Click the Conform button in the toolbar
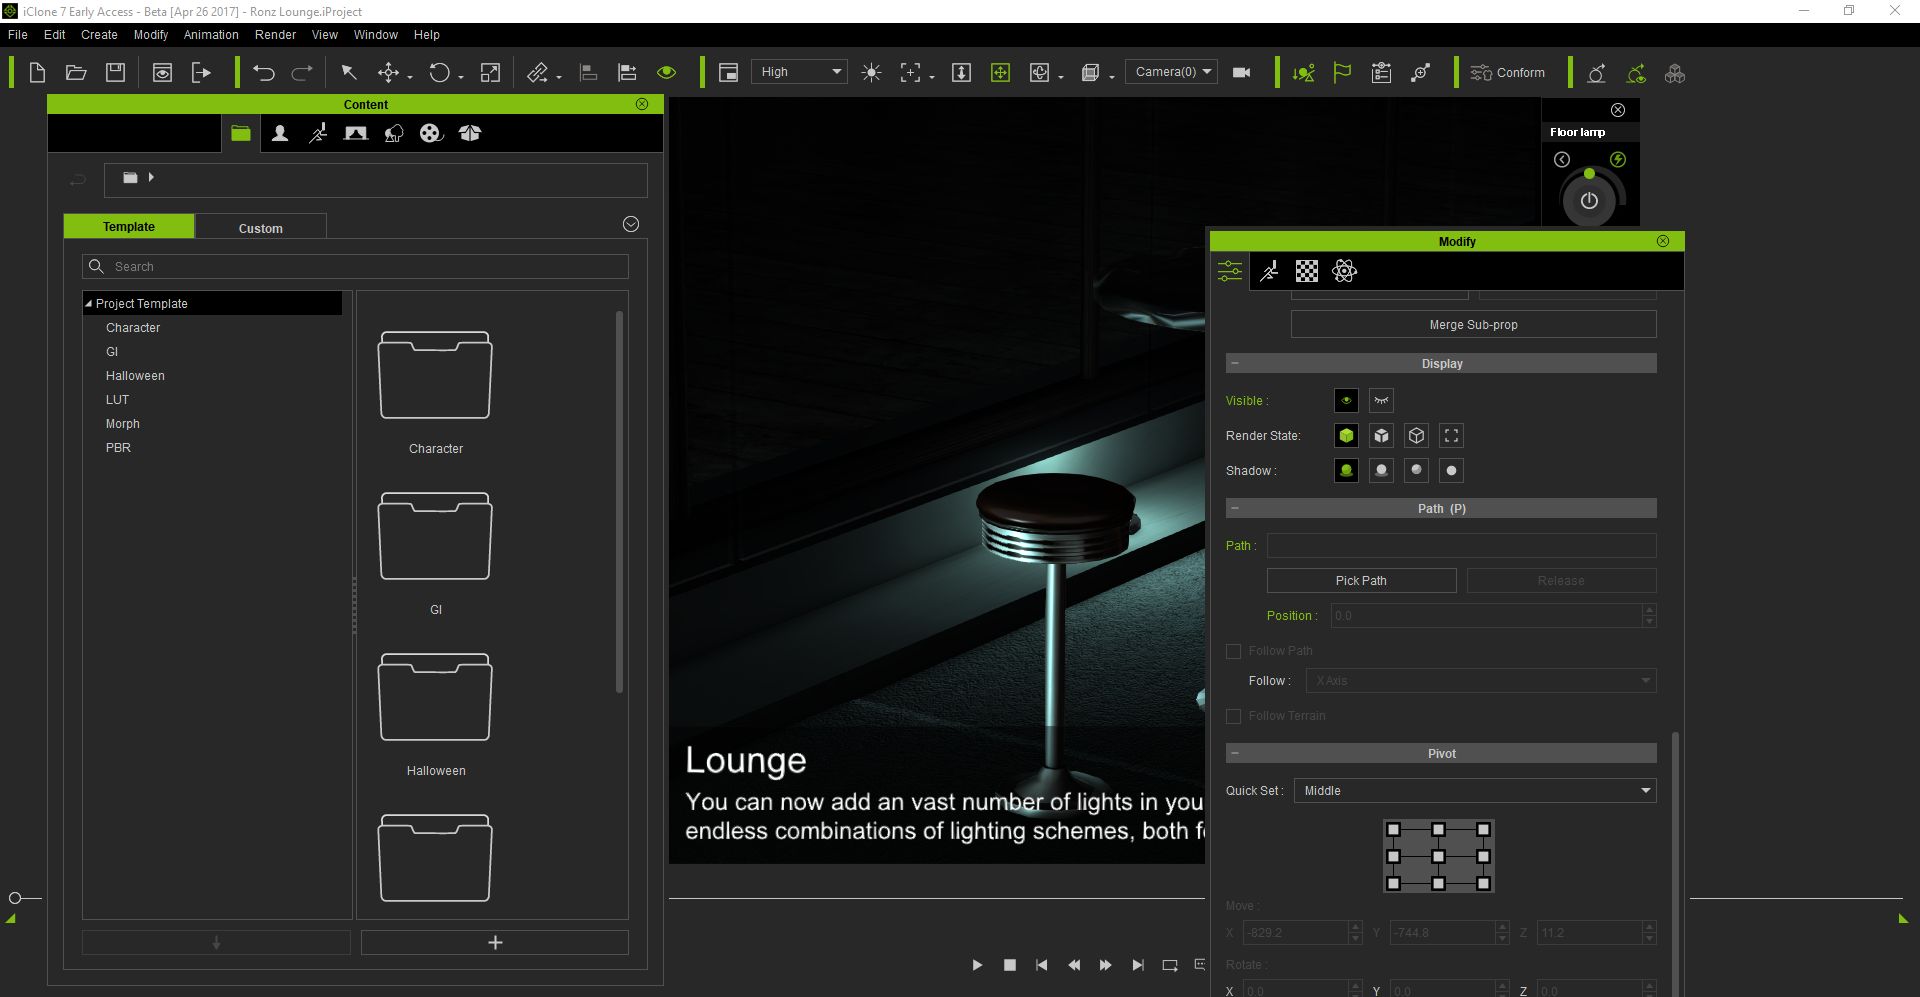1920x997 pixels. tap(1508, 72)
